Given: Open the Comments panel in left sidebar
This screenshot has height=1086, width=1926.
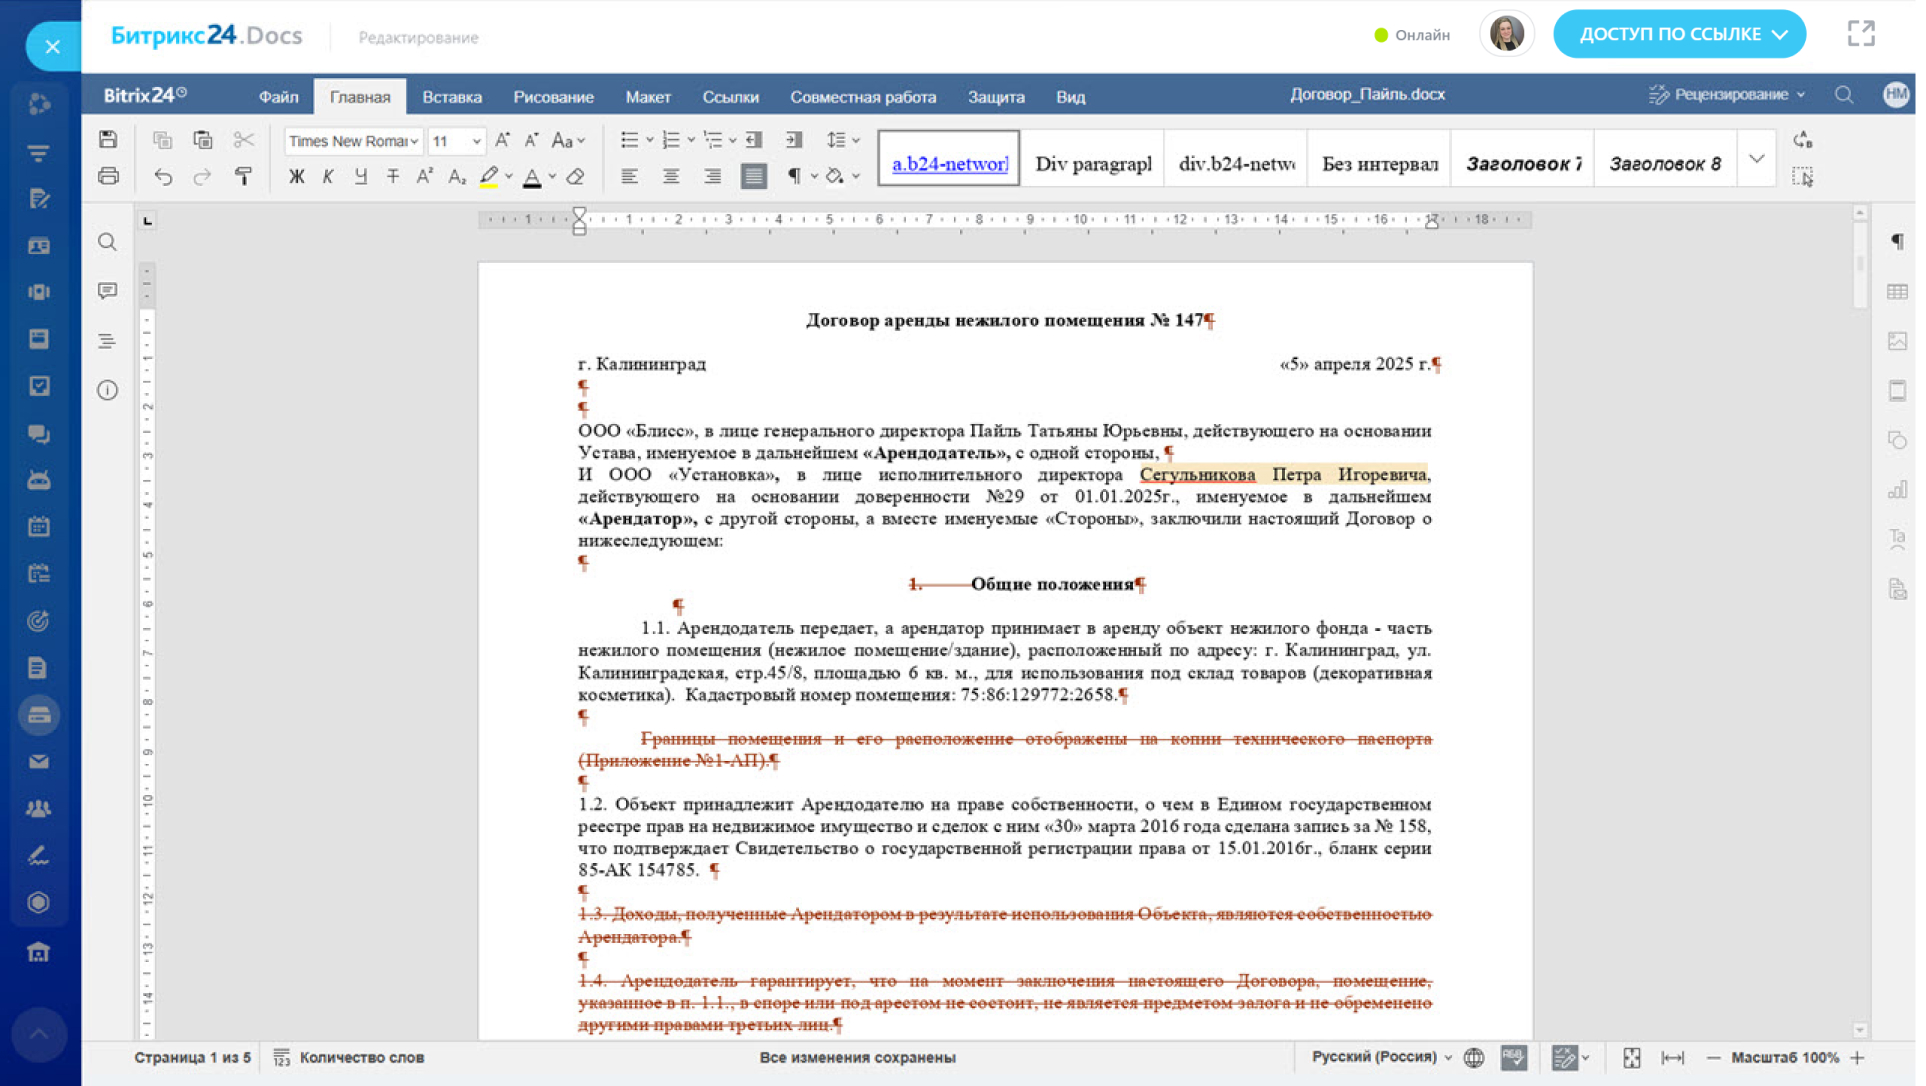Looking at the screenshot, I should click(107, 291).
